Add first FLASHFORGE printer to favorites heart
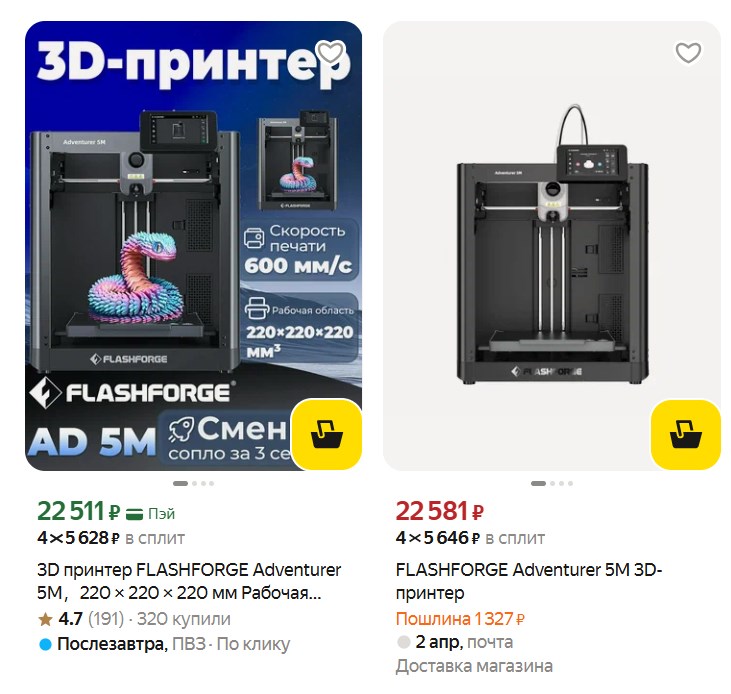This screenshot has width=731, height=694. pos(331,52)
